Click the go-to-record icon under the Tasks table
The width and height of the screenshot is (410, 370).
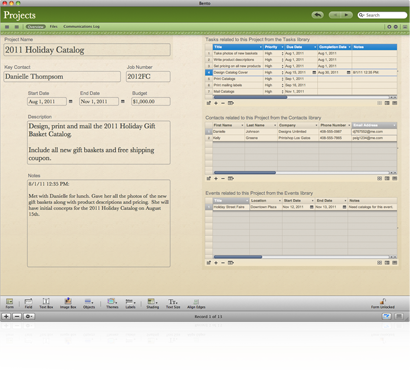(x=208, y=103)
